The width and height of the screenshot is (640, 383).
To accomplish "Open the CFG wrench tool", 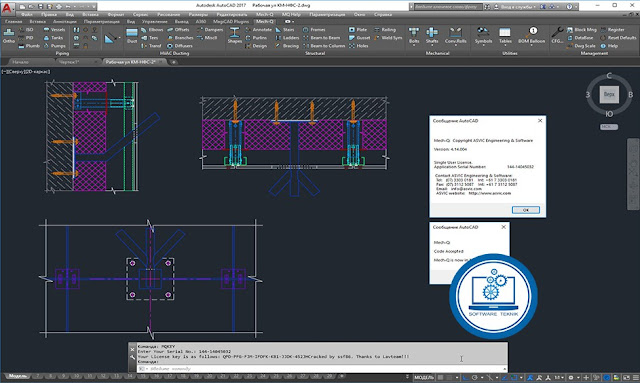I will pos(557,36).
